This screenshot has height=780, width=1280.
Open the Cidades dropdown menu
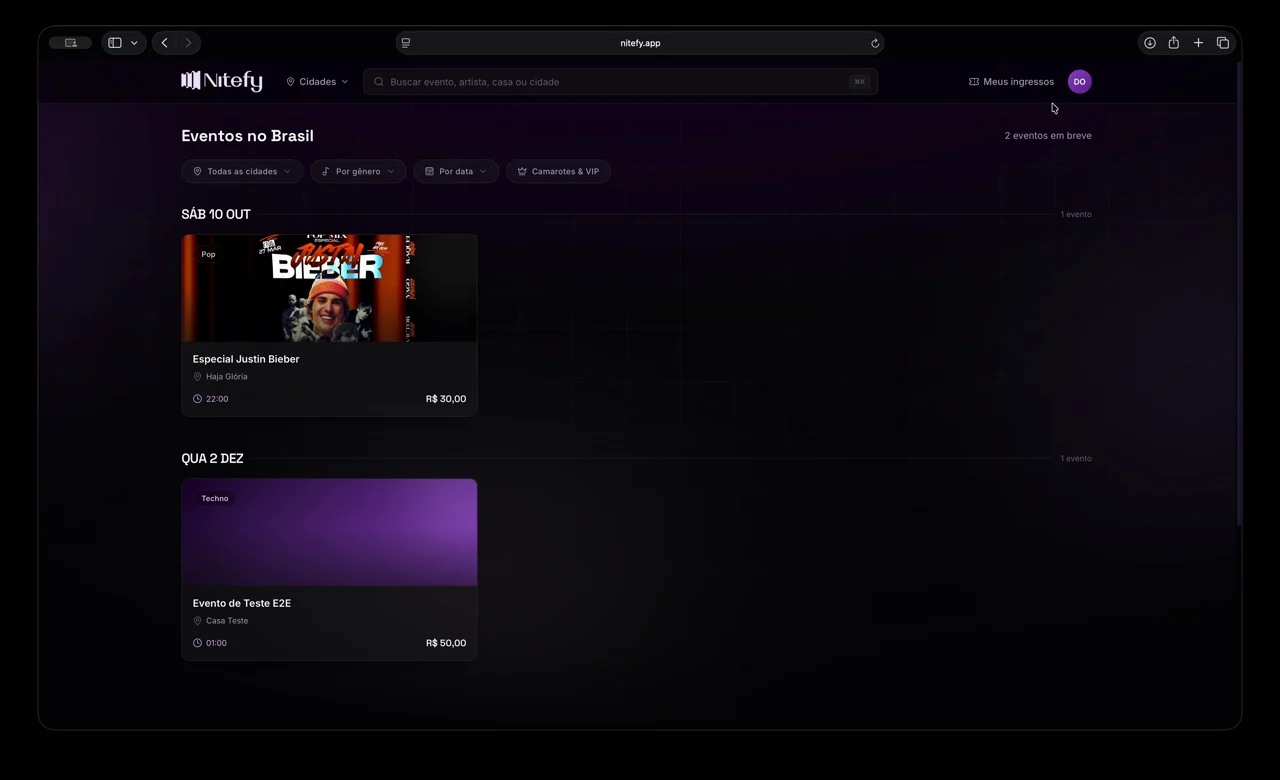pos(317,82)
